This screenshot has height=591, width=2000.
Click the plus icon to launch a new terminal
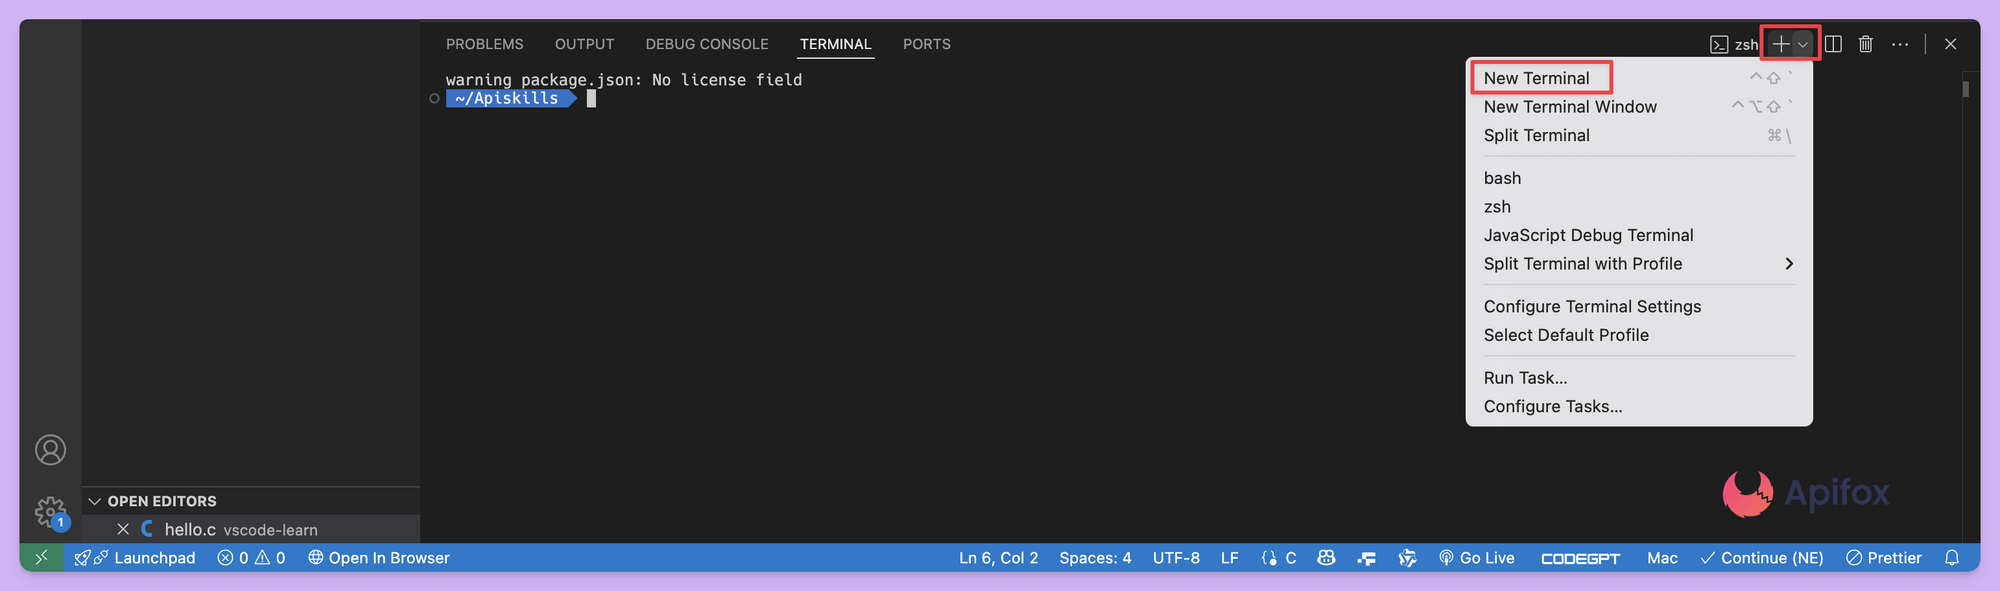pyautogui.click(x=1780, y=44)
